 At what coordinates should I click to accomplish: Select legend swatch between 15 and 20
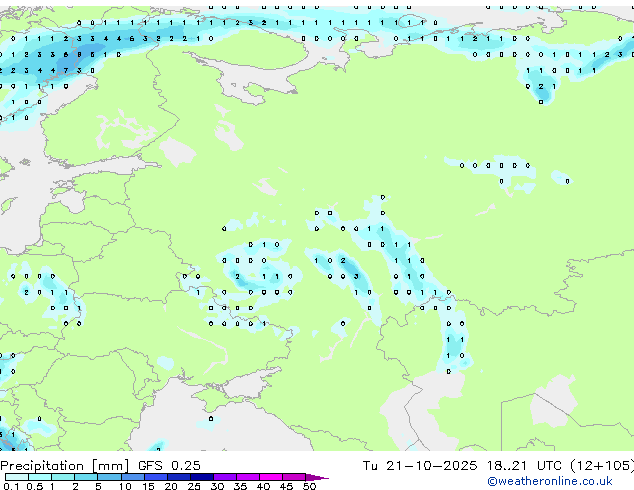(x=156, y=477)
